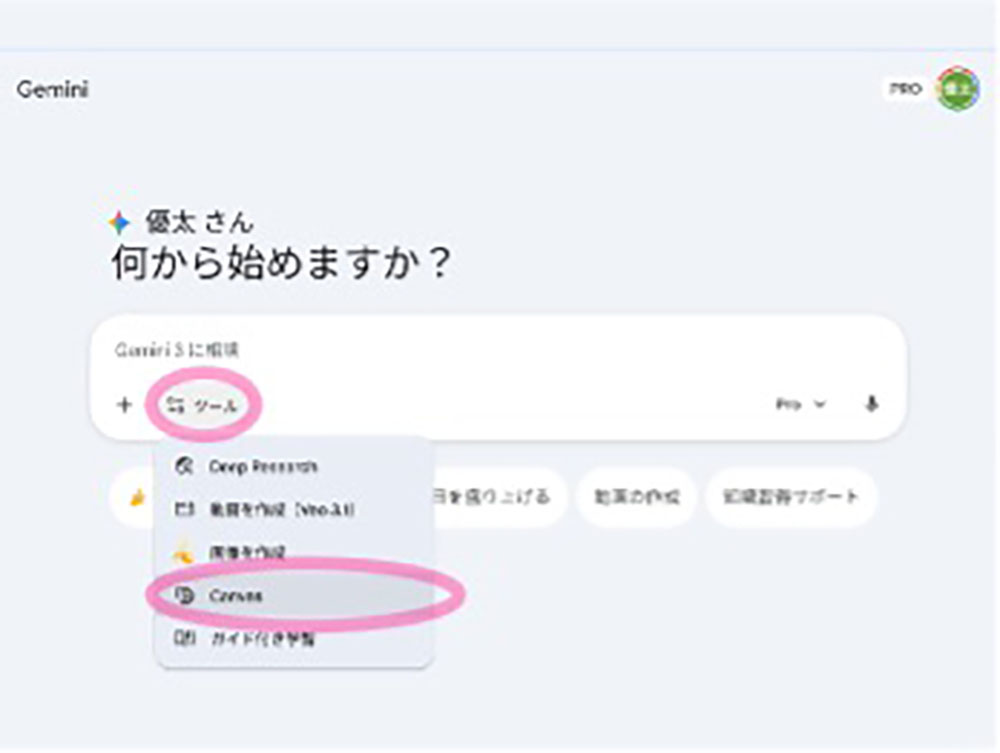Click the Canvas tool icon

[183, 596]
